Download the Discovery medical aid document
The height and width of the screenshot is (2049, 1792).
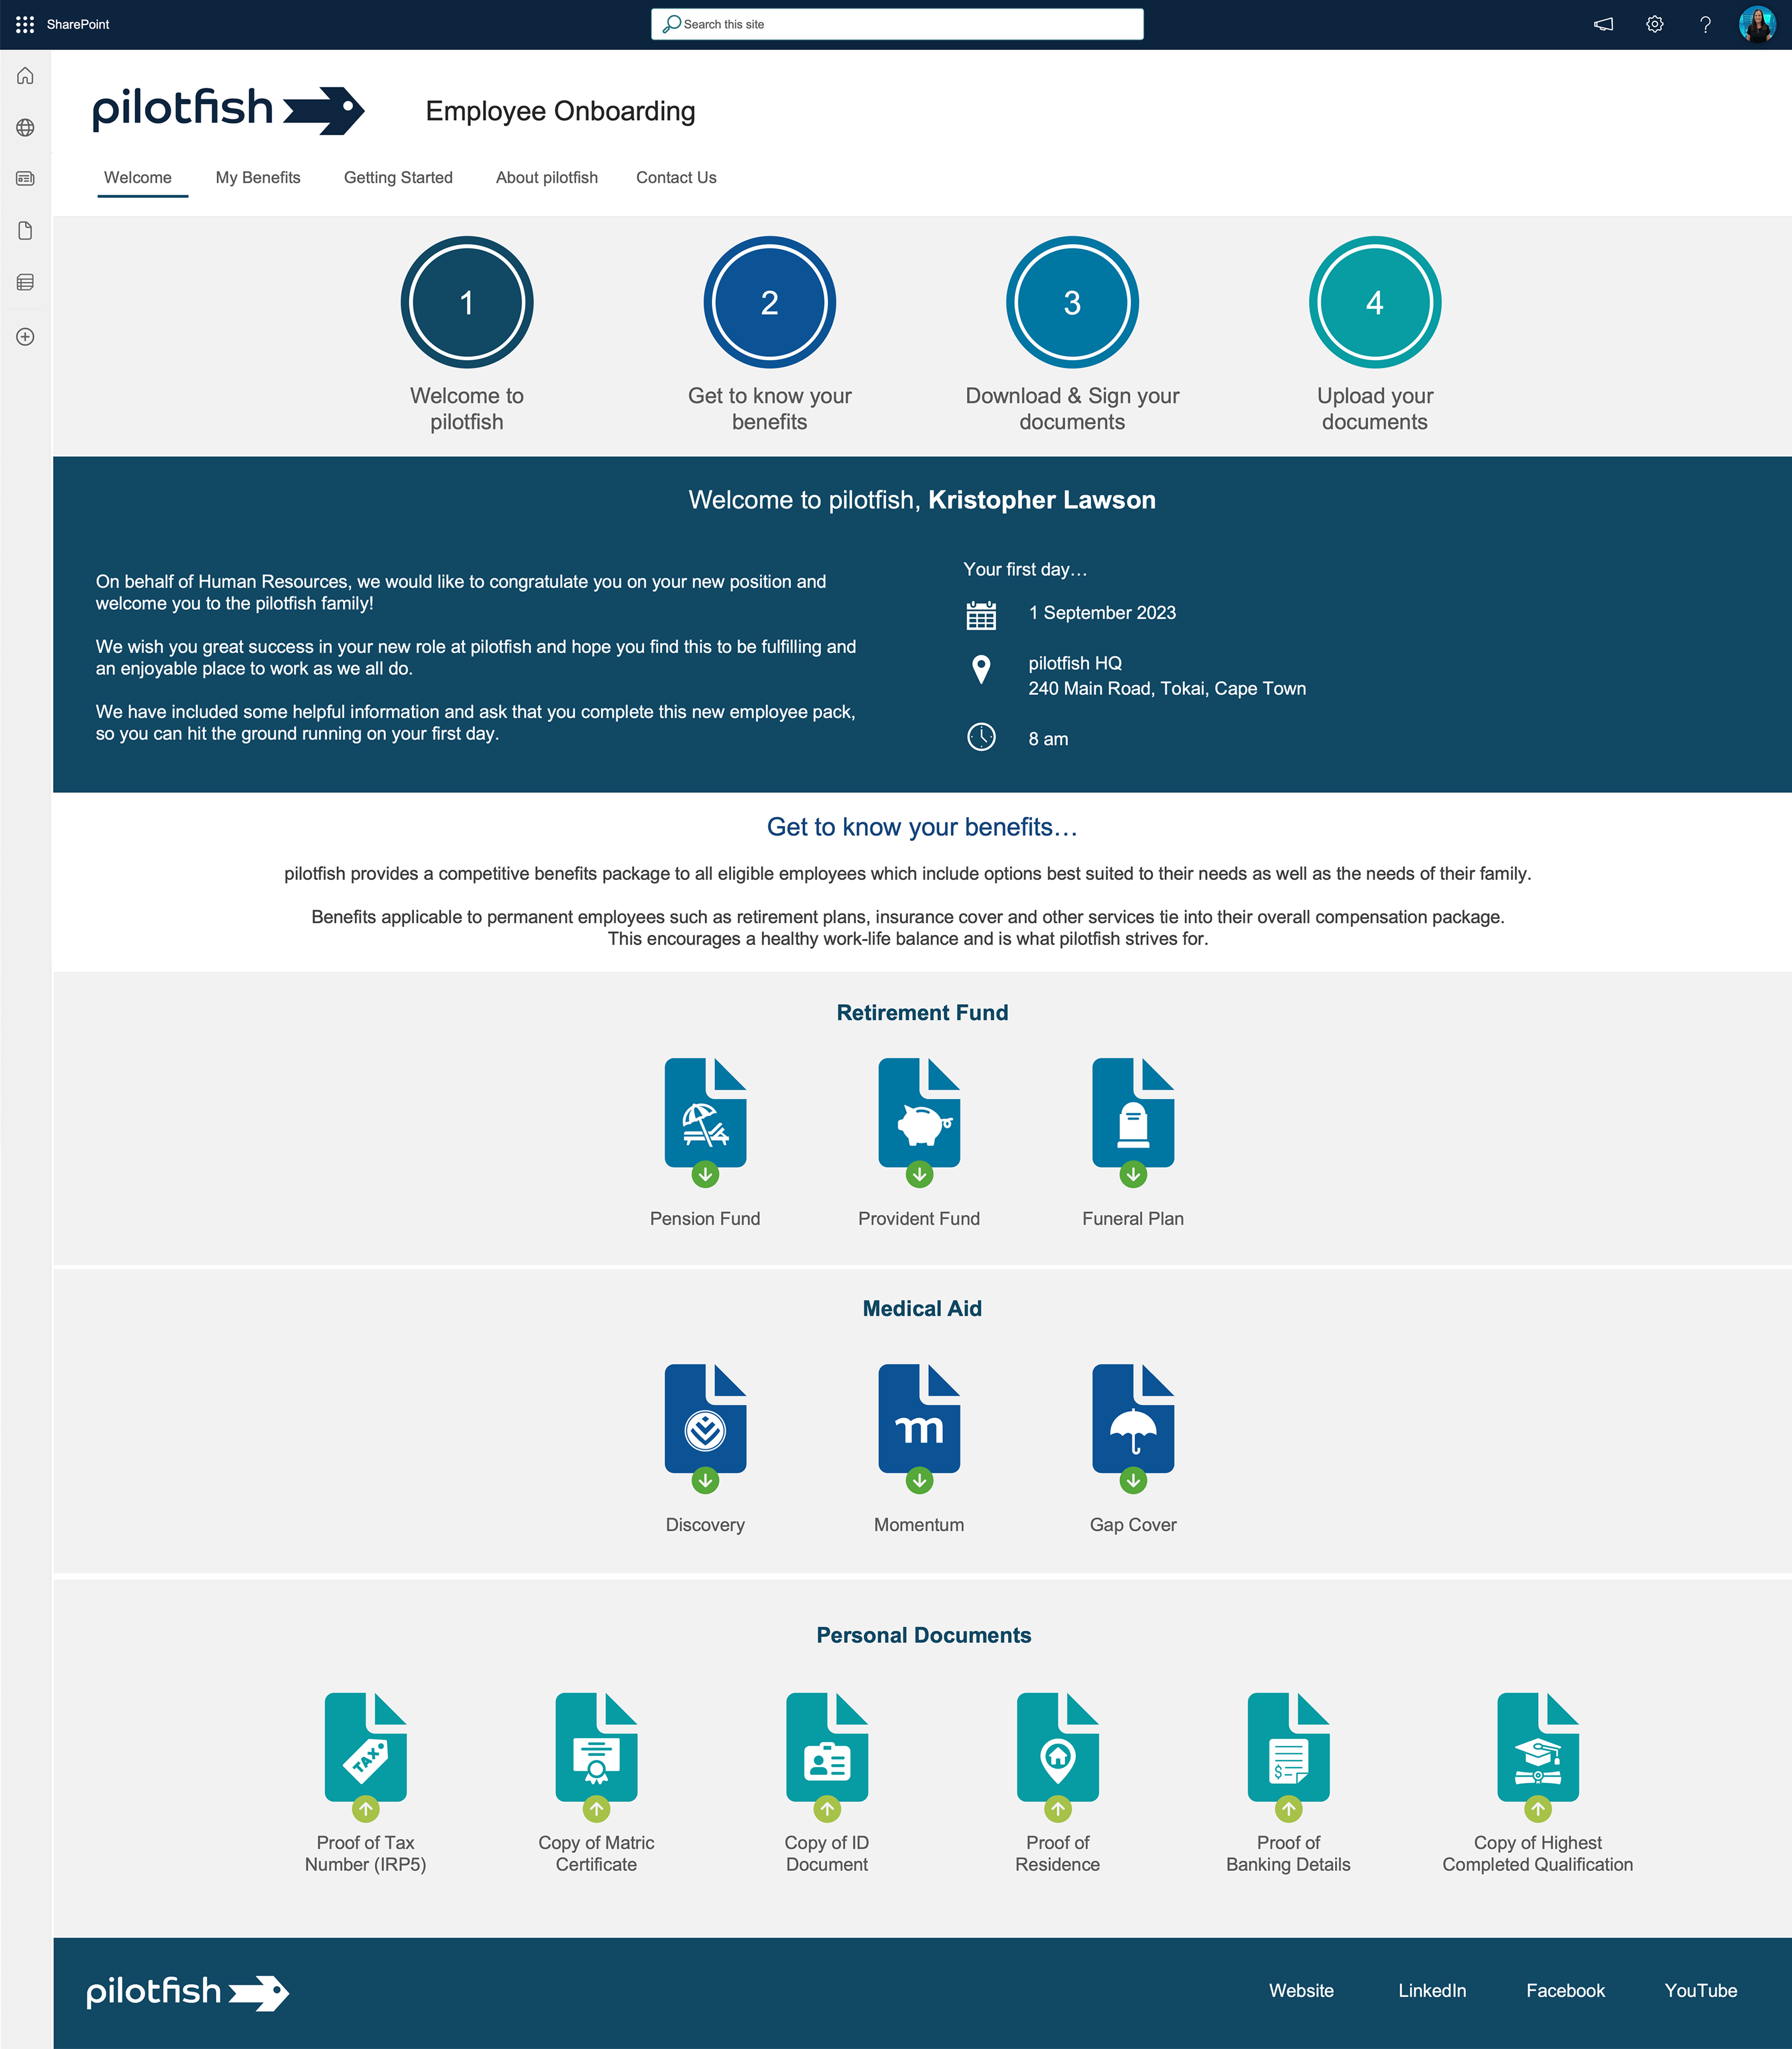705,1429
